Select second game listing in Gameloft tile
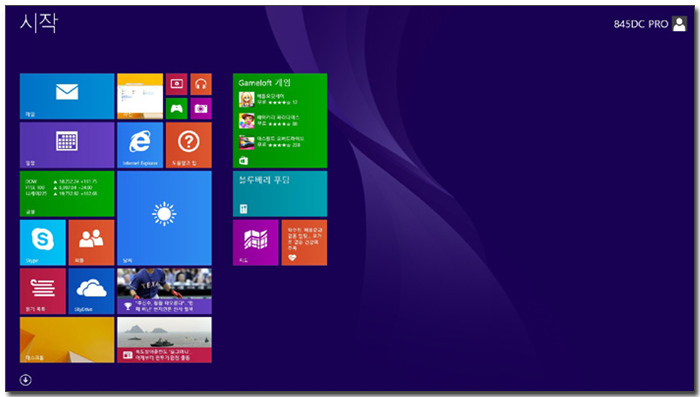 (269, 121)
